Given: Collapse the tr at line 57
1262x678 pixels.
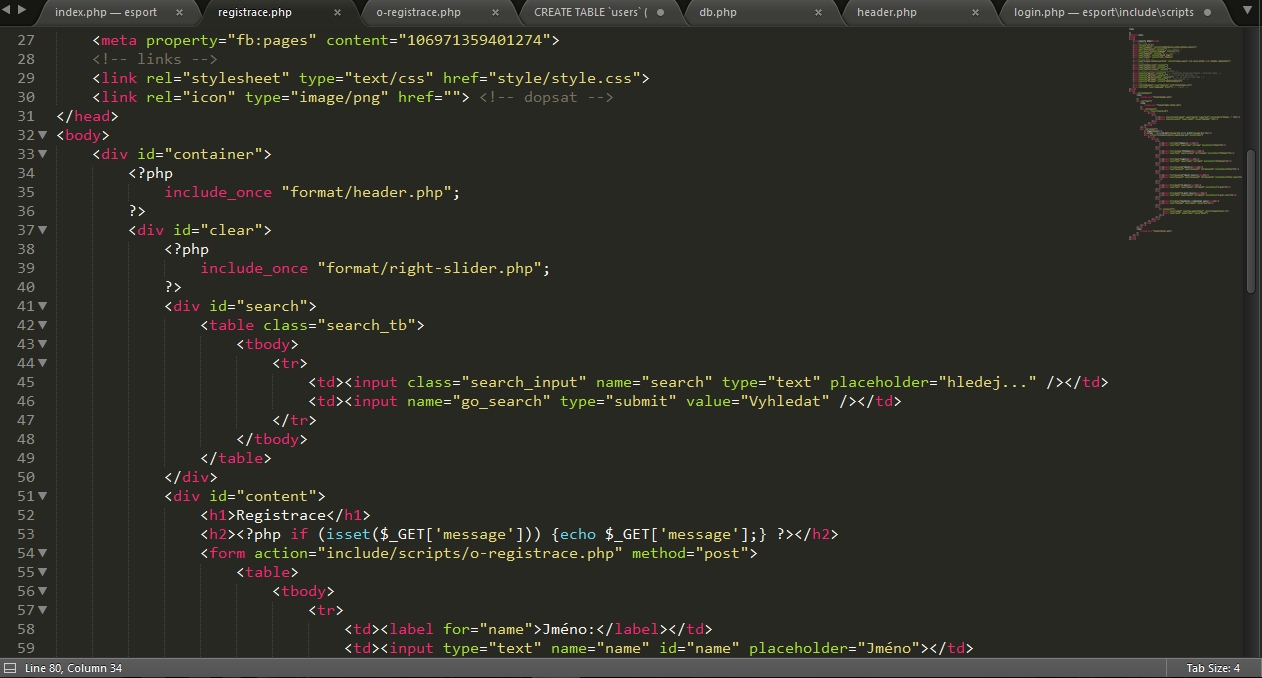Looking at the screenshot, I should click(42, 610).
